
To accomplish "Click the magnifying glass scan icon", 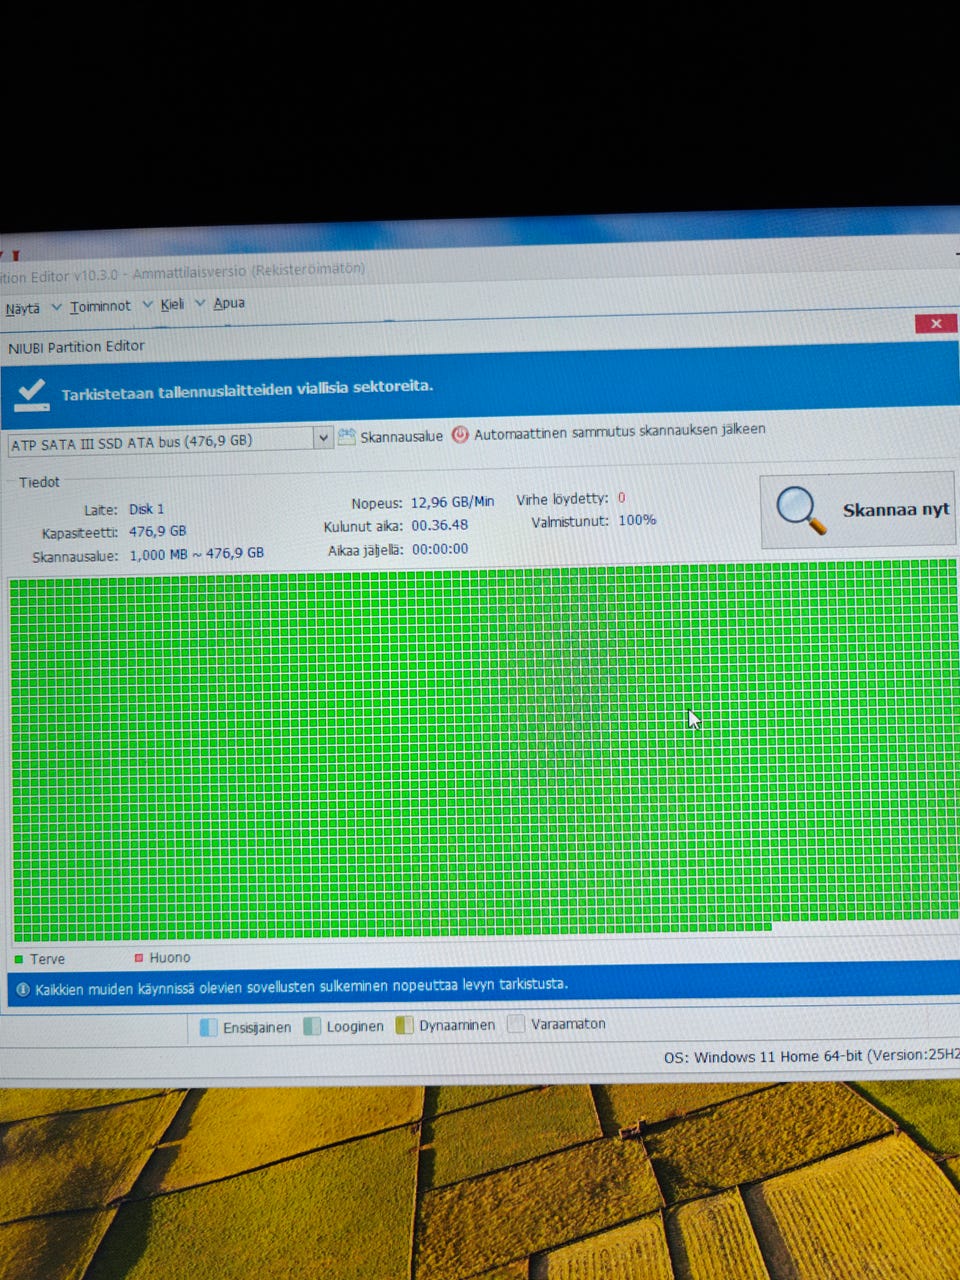I will coord(801,510).
